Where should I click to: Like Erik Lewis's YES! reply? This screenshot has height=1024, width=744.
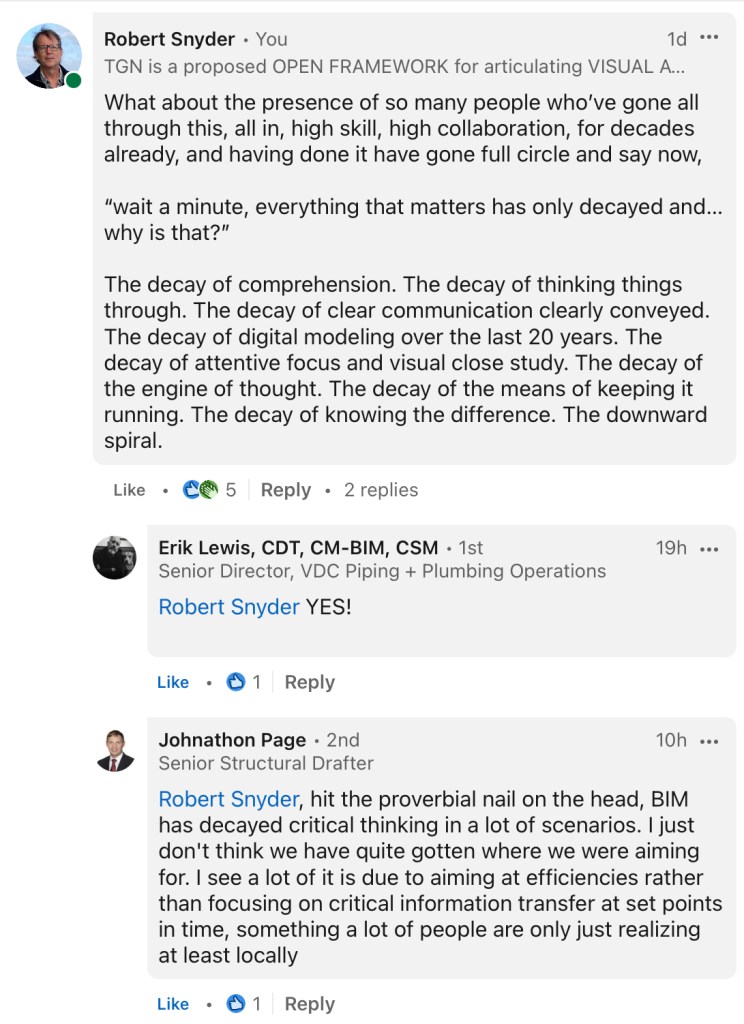173,682
